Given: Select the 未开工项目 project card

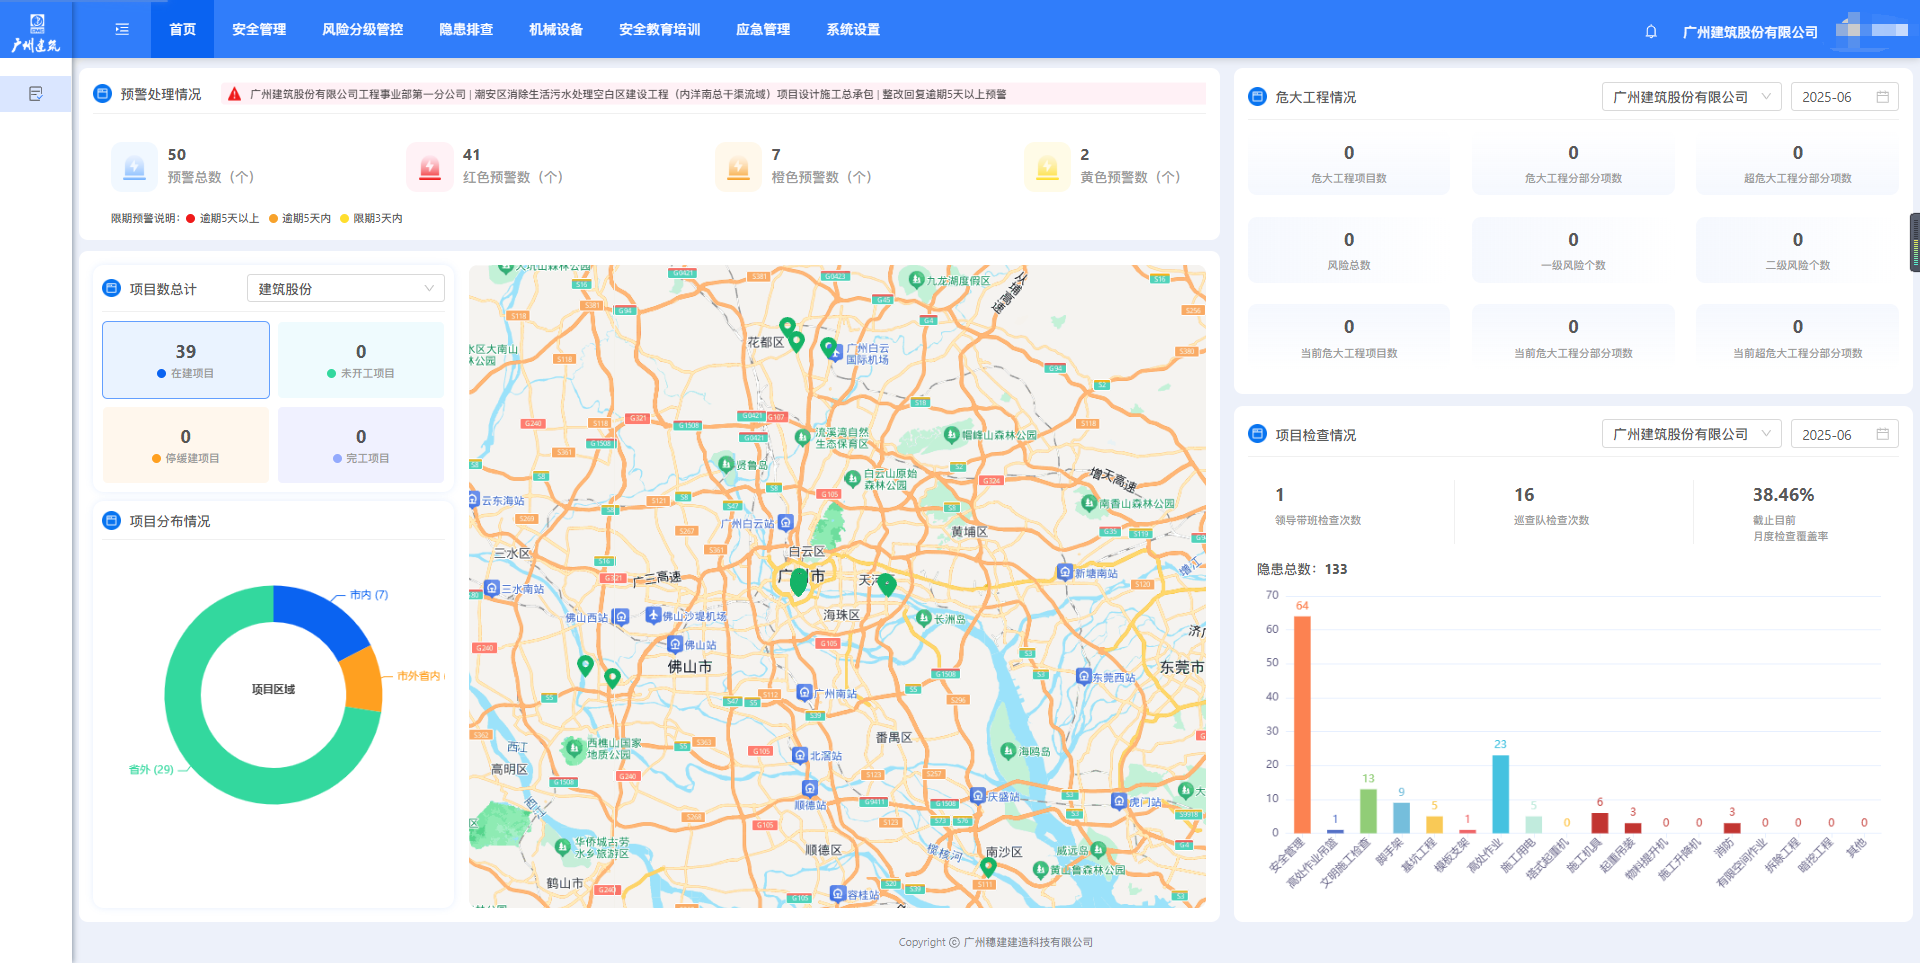Looking at the screenshot, I should point(361,360).
